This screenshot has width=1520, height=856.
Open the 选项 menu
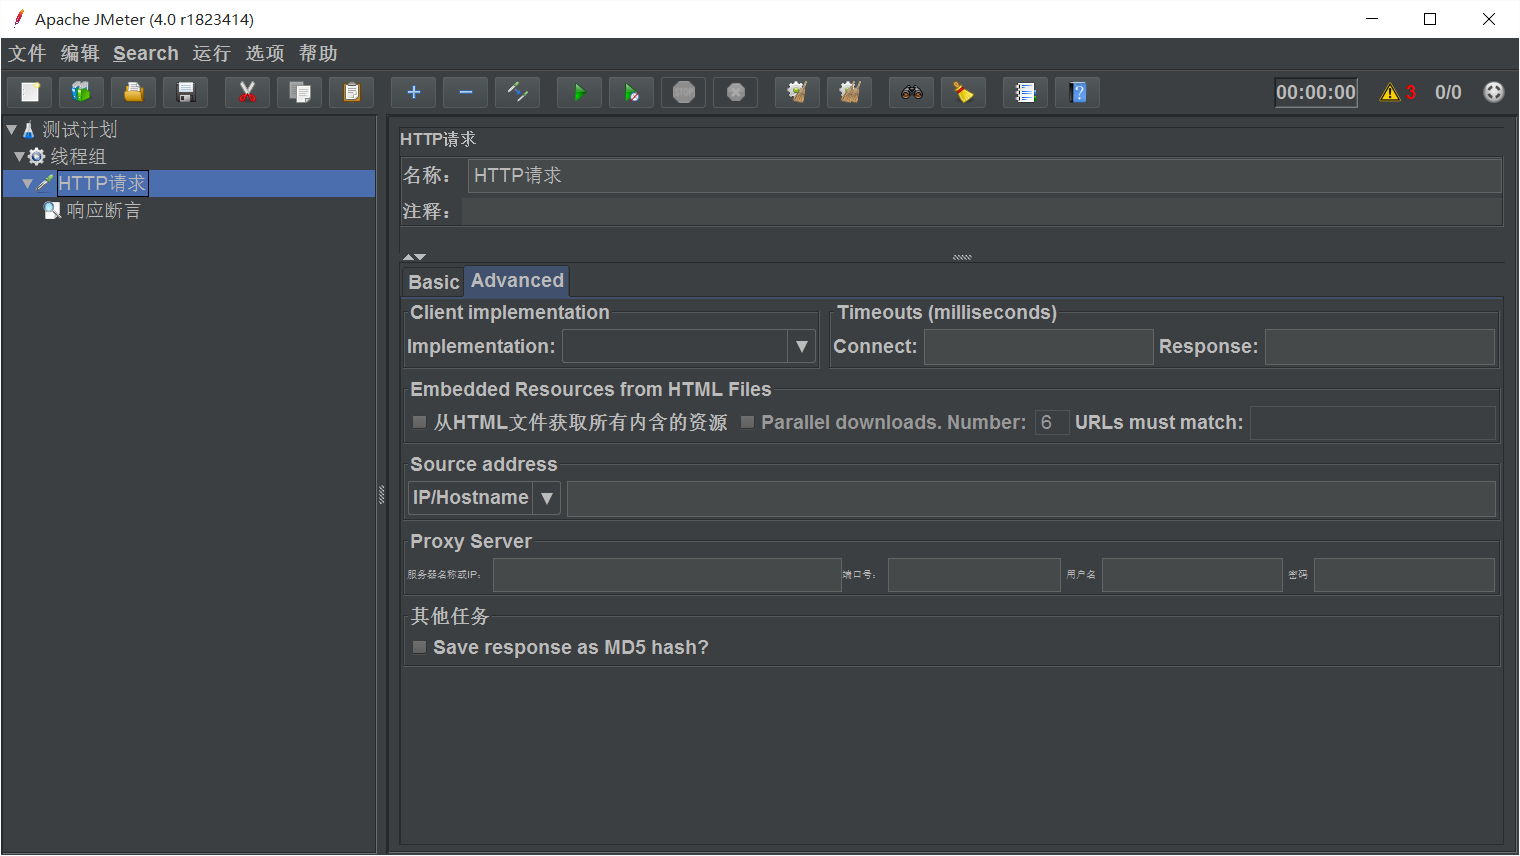(265, 53)
